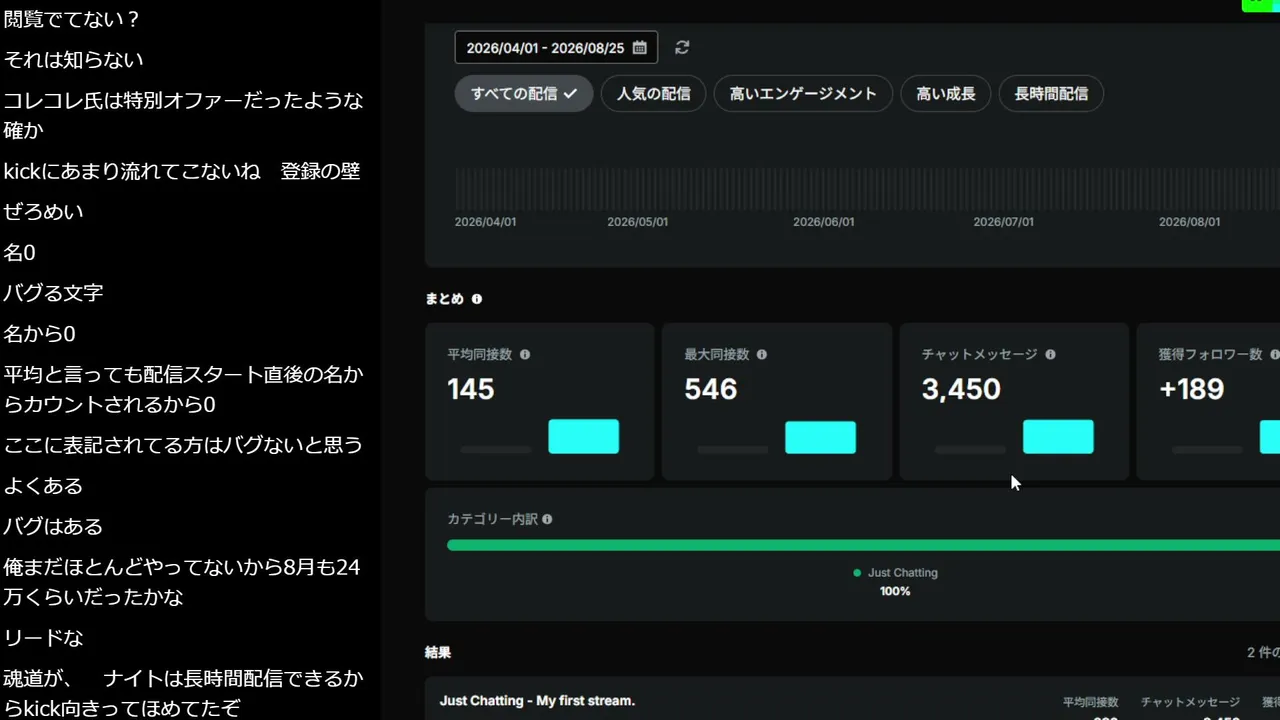Click the 最大同接数 card title
Image resolution: width=1280 pixels, height=720 pixels.
(x=717, y=354)
